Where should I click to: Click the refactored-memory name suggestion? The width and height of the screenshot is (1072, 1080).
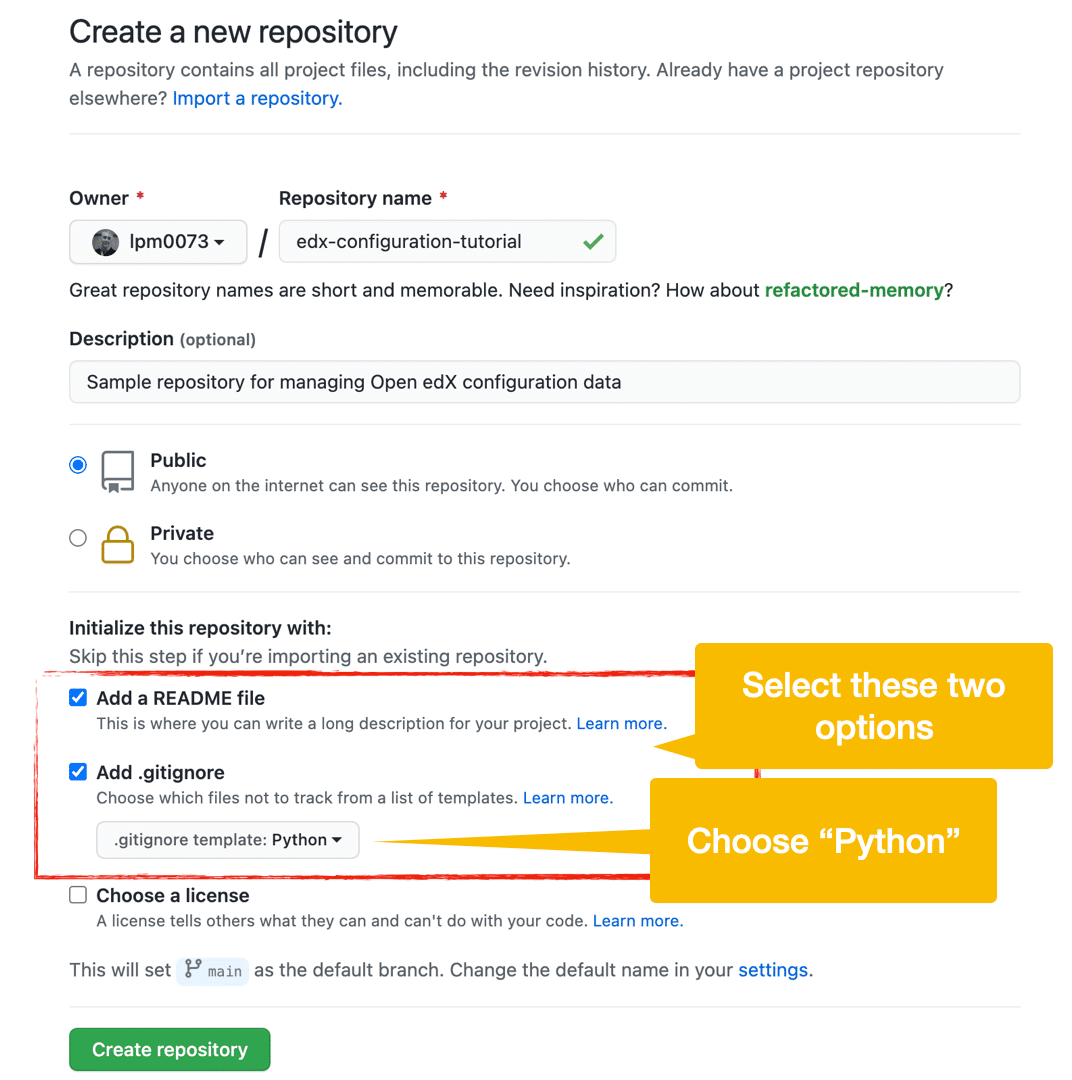[x=854, y=290]
